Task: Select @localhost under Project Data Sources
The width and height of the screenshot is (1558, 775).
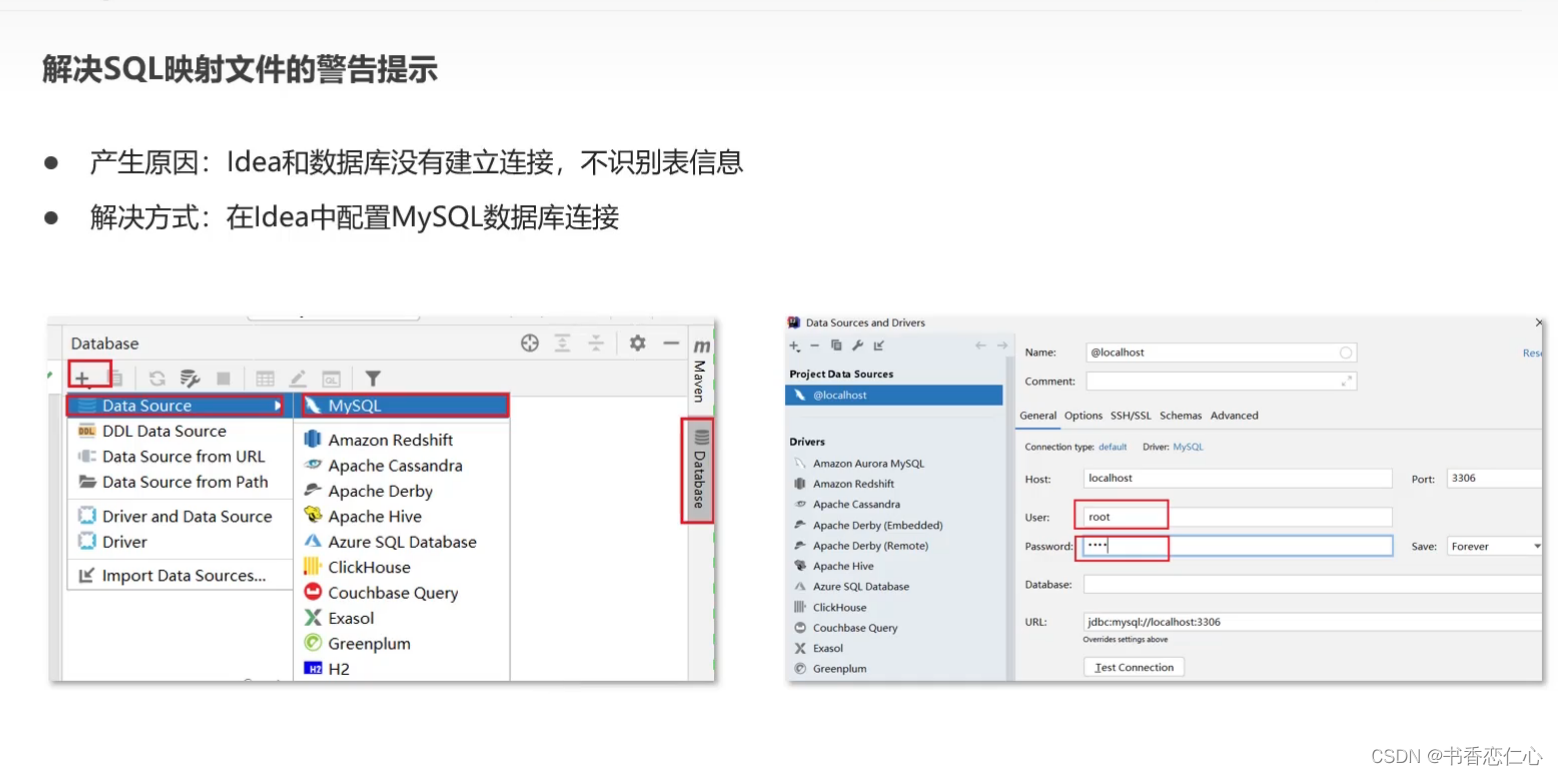Action: tap(893, 395)
